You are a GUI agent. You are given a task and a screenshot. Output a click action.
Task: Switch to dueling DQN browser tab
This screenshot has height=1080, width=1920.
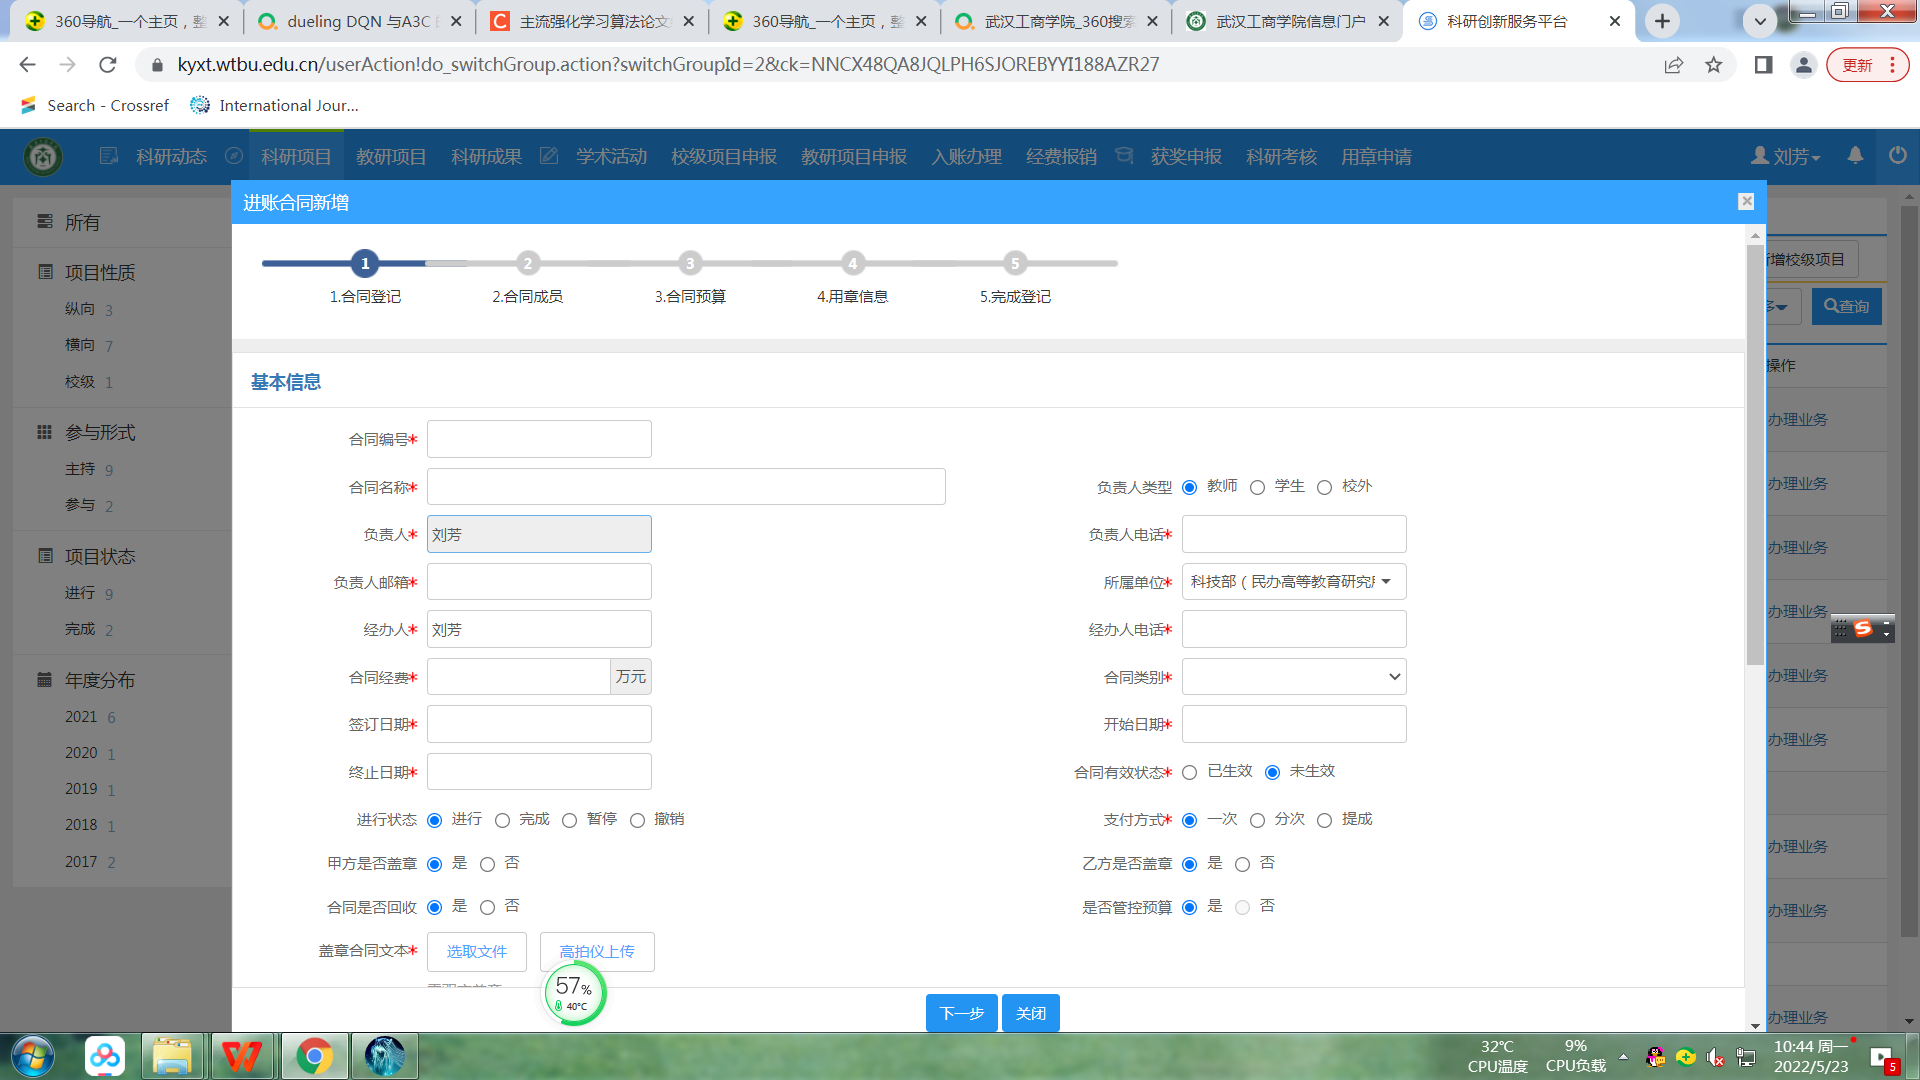(356, 21)
